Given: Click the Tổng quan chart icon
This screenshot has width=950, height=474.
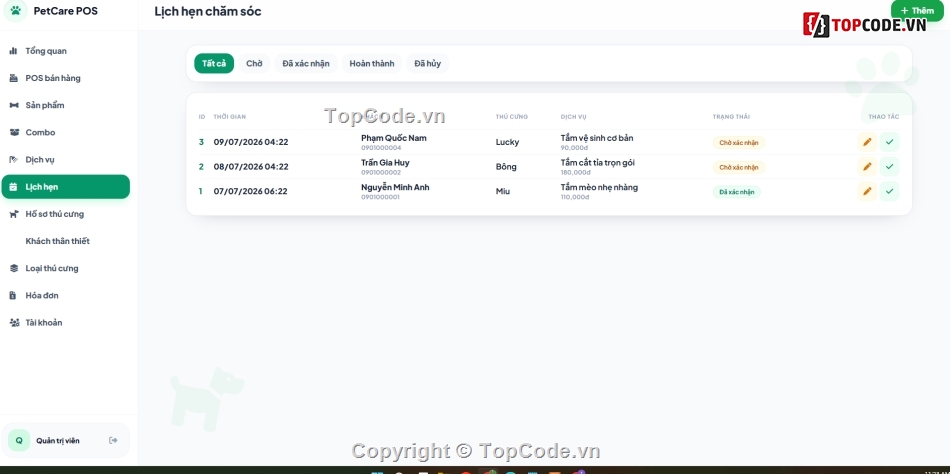Looking at the screenshot, I should coord(13,51).
